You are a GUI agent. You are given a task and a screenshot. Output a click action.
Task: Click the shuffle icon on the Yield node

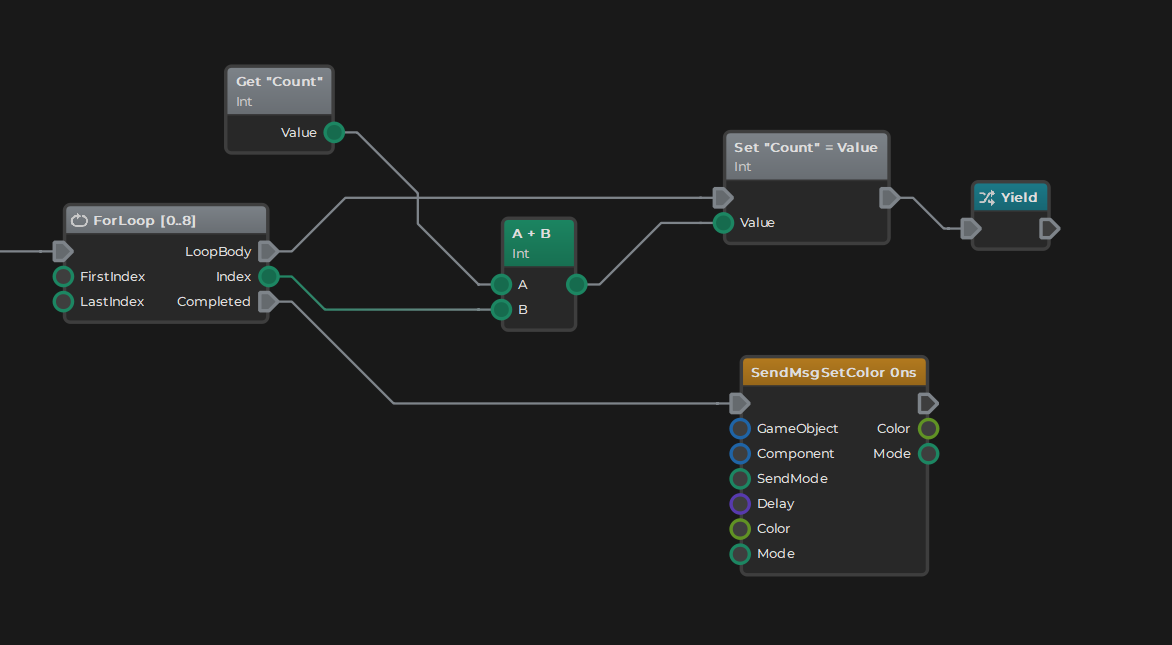click(x=987, y=198)
